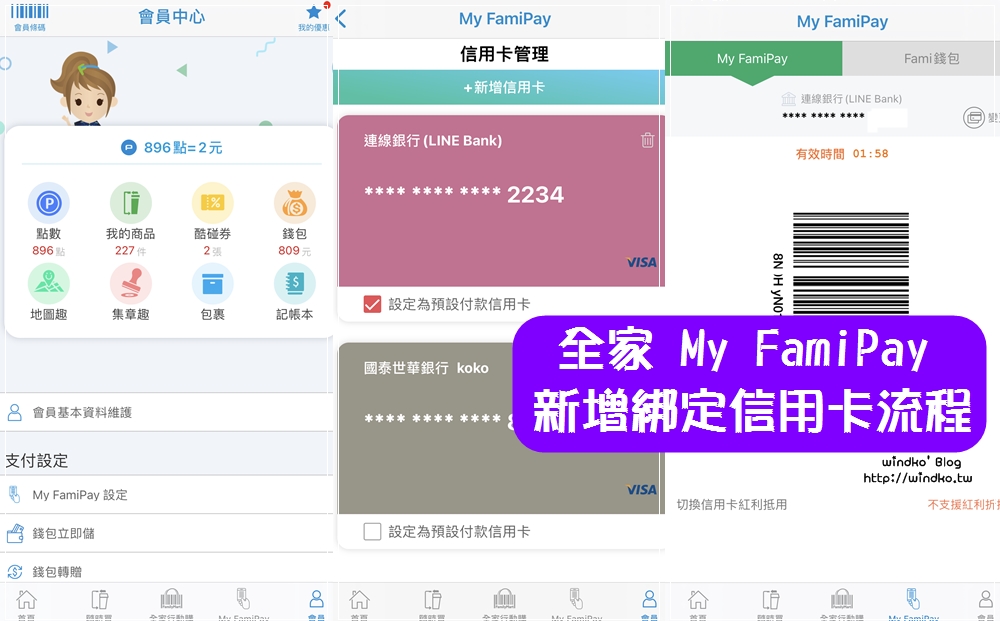The image size is (1000, 621).
Task: Select the My FamiPay tab
Action: pyautogui.click(x=754, y=59)
